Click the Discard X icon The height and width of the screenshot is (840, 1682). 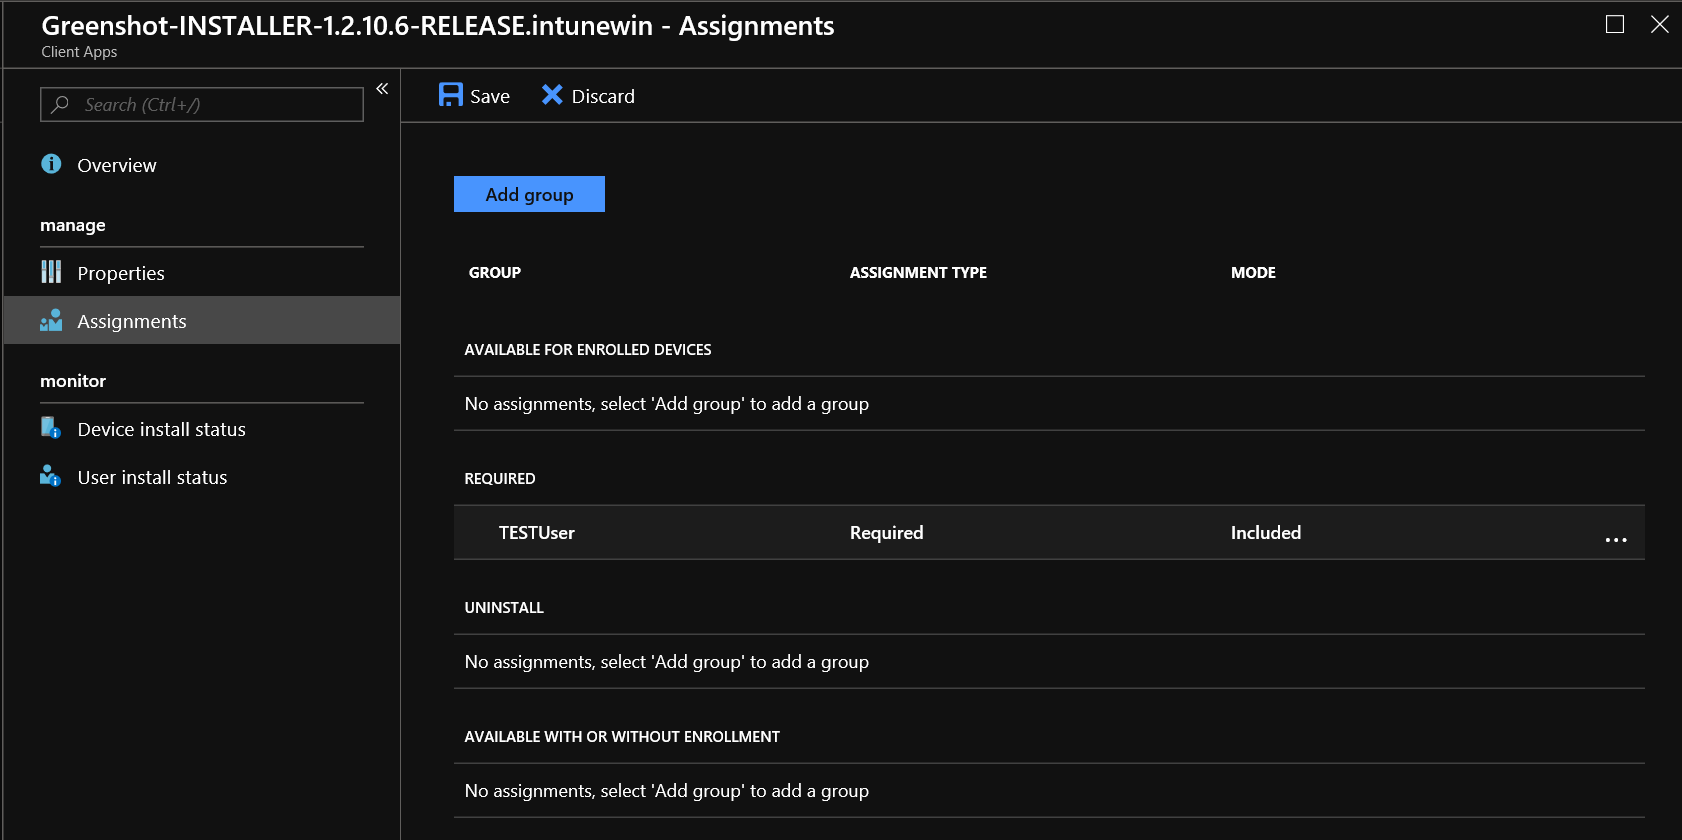pyautogui.click(x=552, y=95)
